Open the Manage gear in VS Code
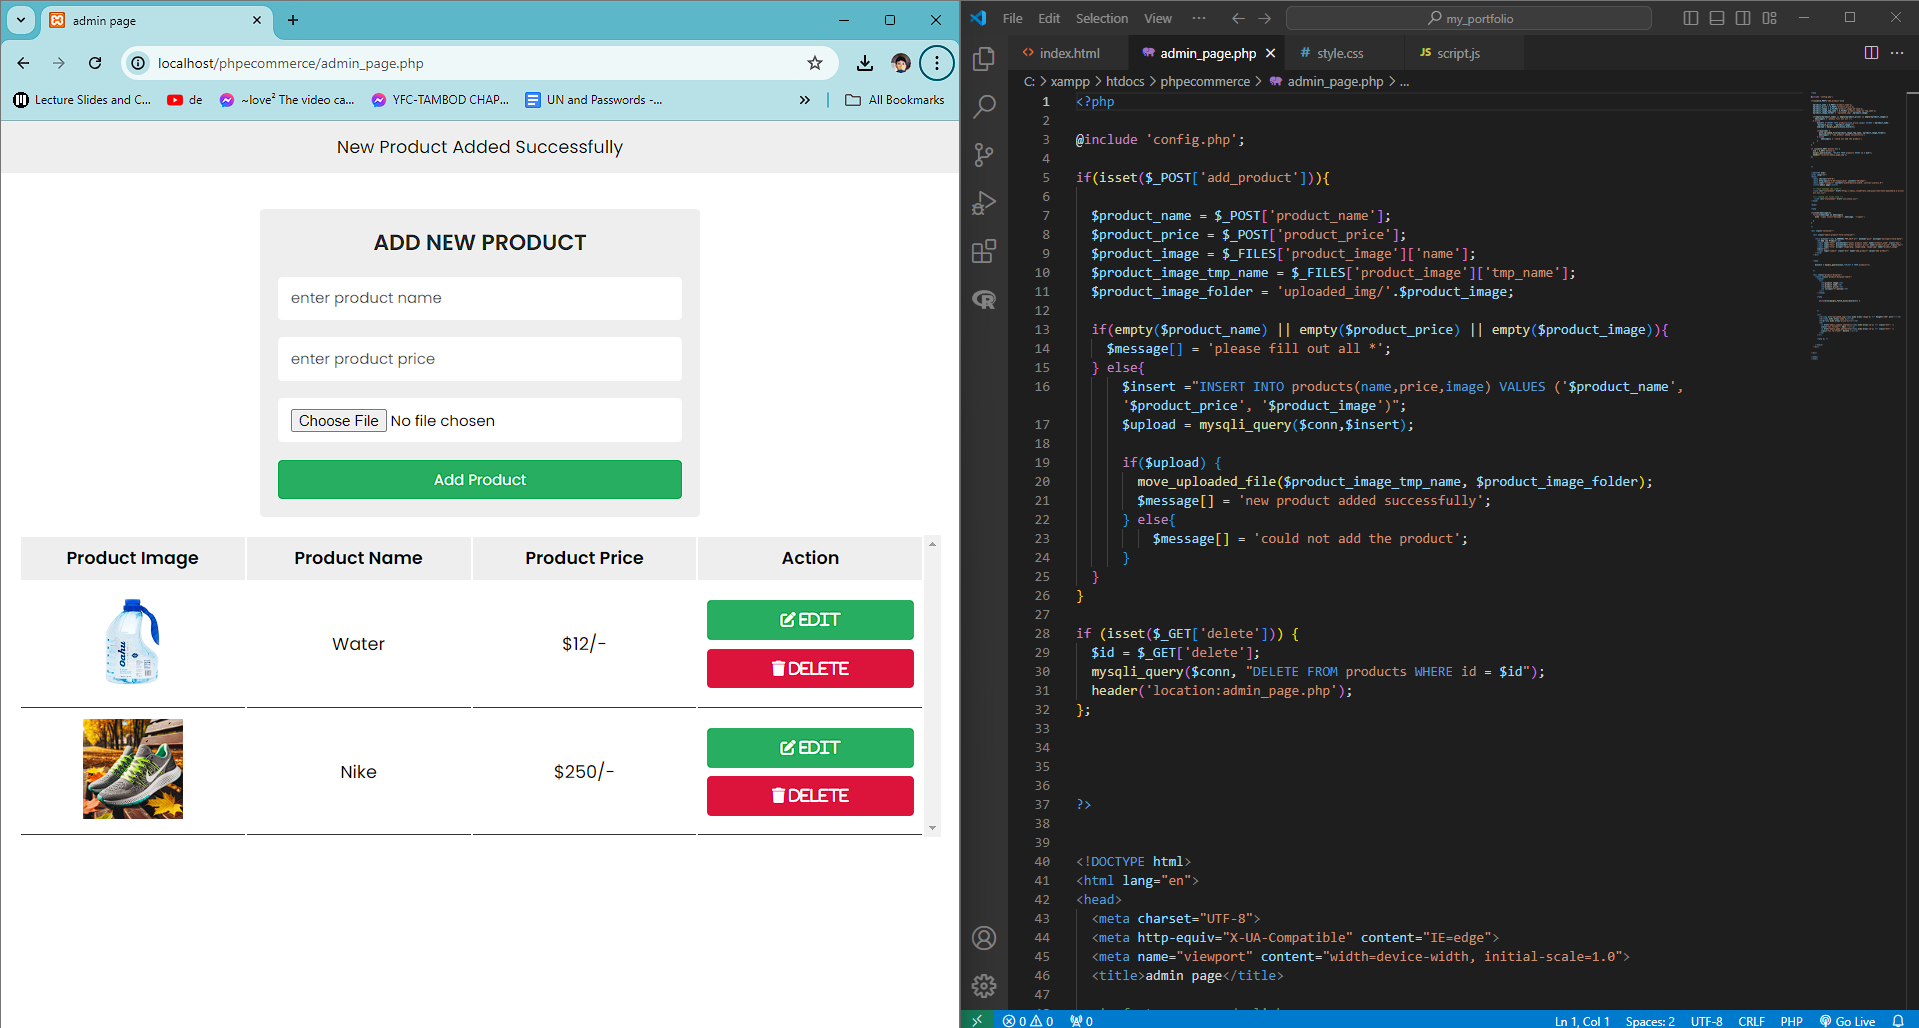This screenshot has height=1028, width=1919. [984, 986]
